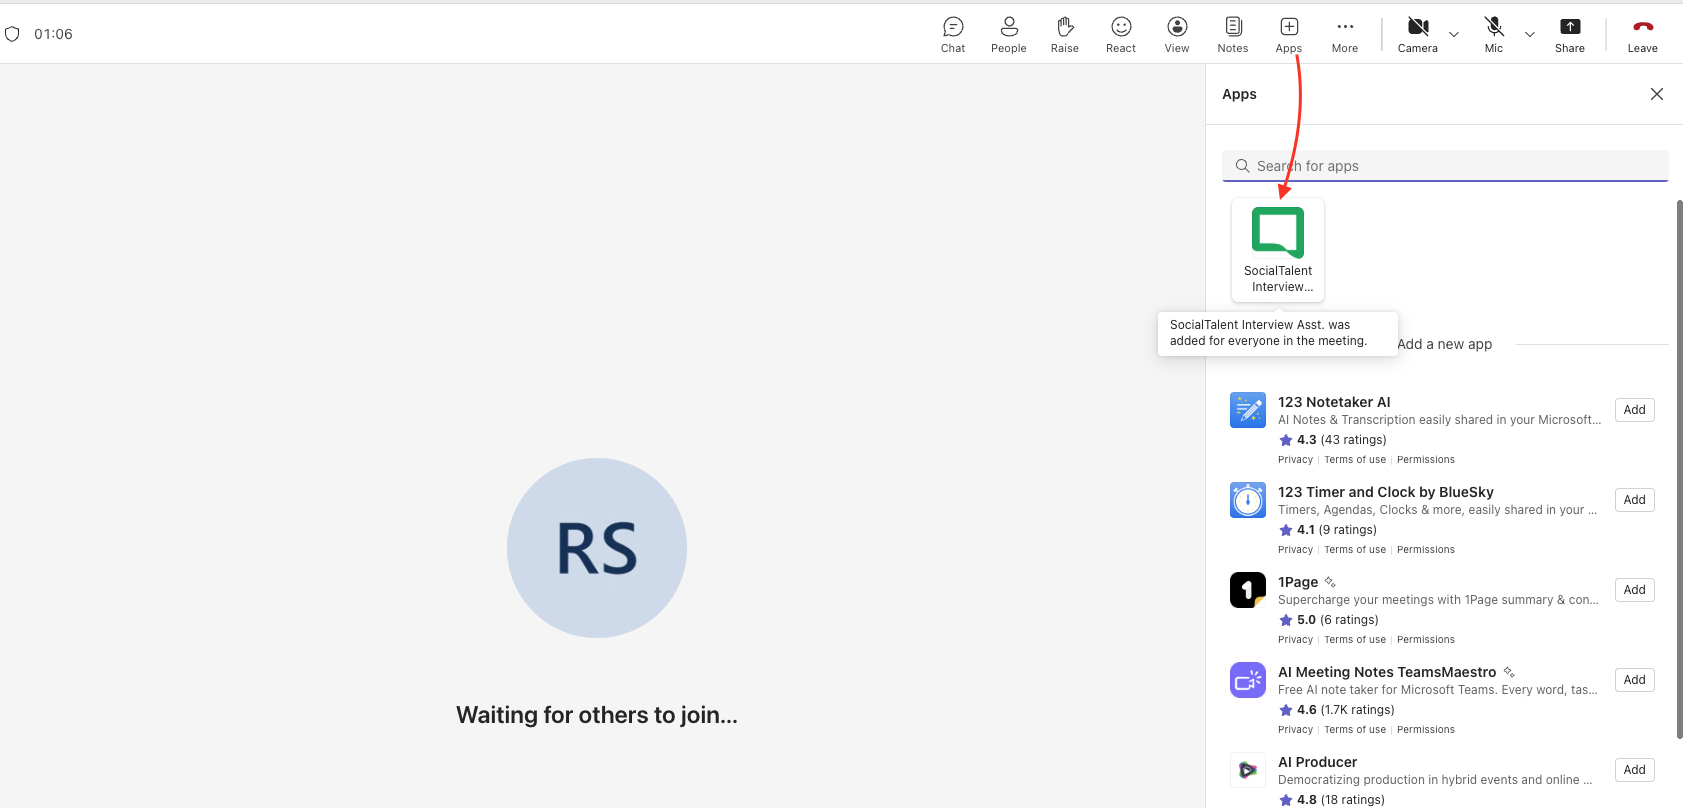
Task: Open the More actions menu
Action: 1344,34
